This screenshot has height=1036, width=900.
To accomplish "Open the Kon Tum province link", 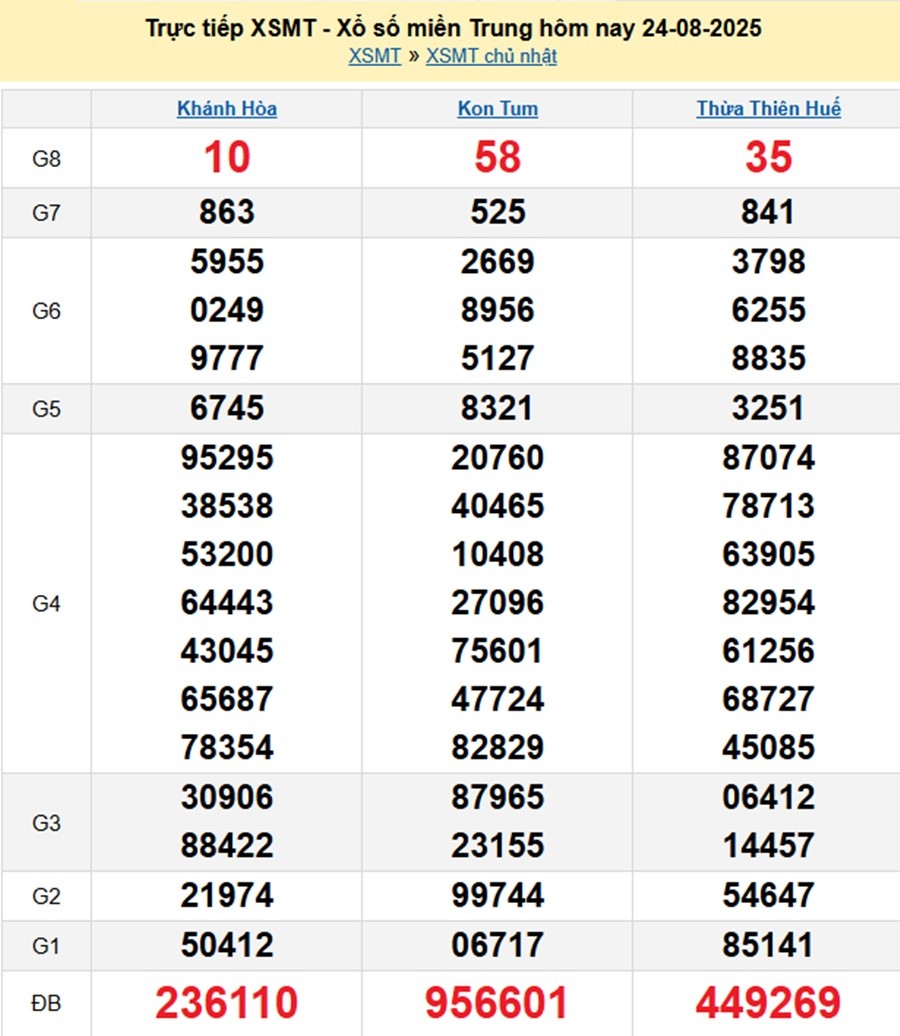I will (x=497, y=109).
